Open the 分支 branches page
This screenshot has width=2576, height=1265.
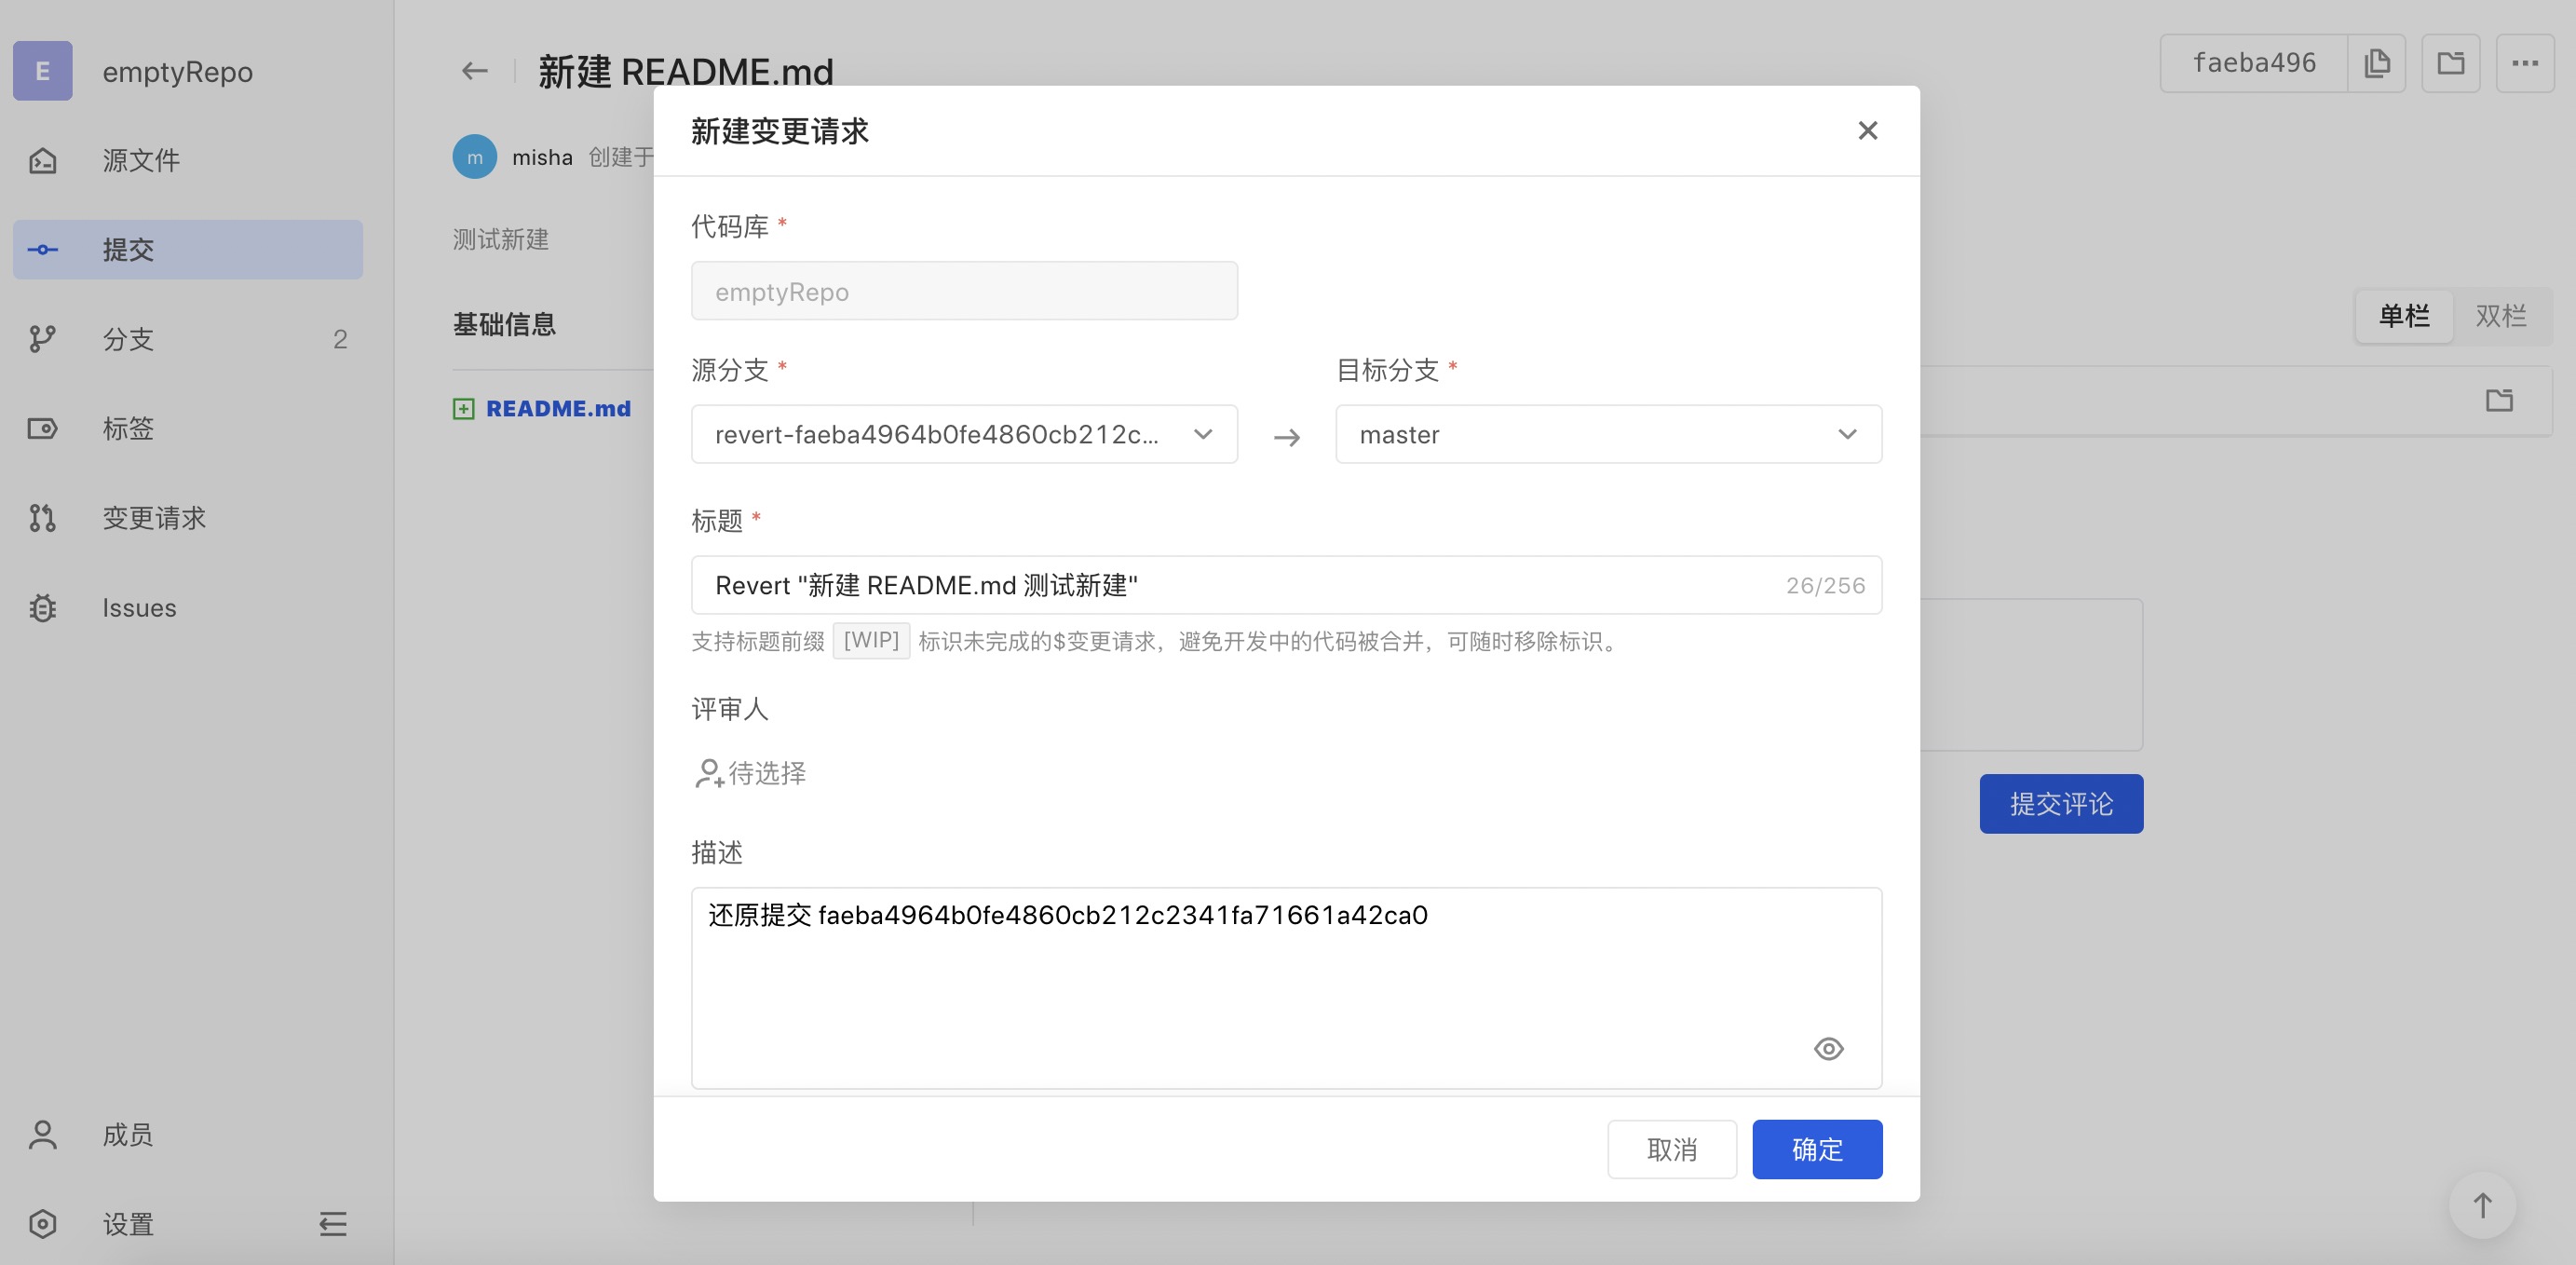pyautogui.click(x=128, y=339)
